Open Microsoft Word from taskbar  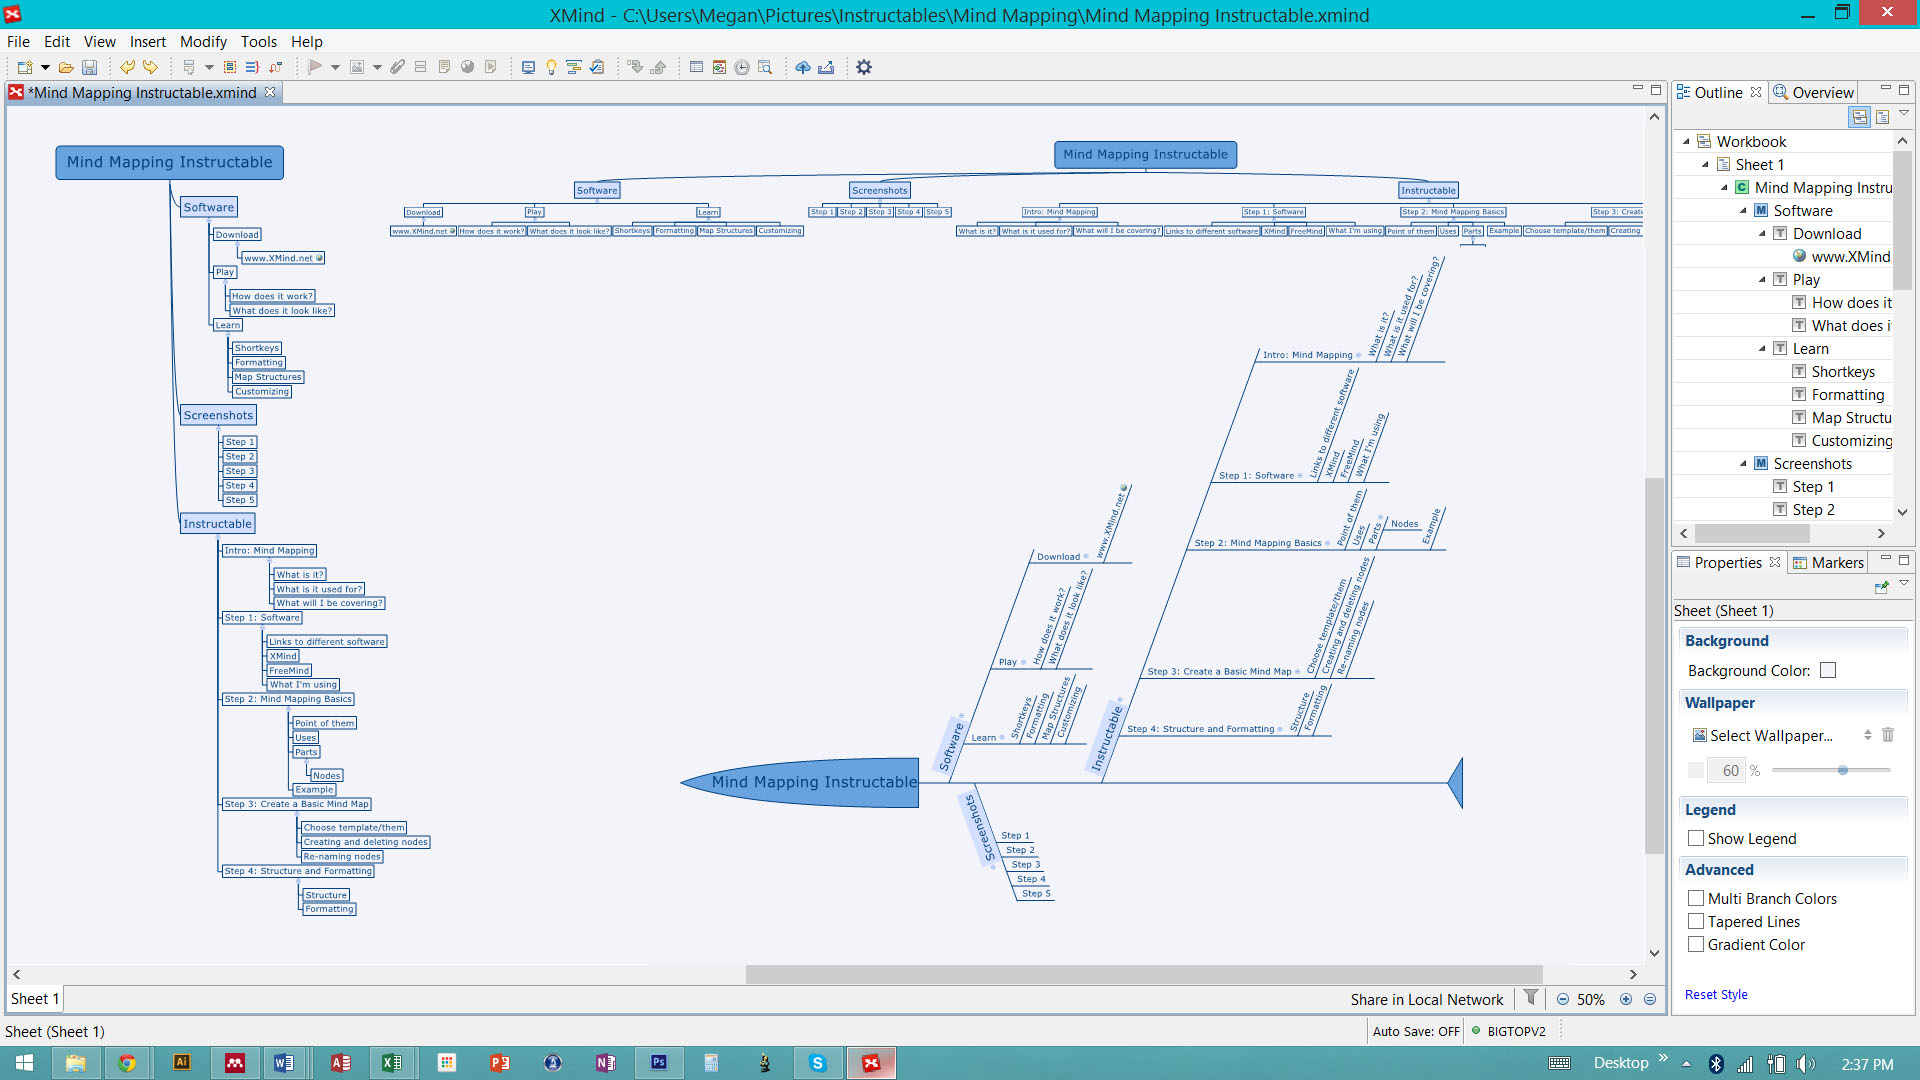284,1063
